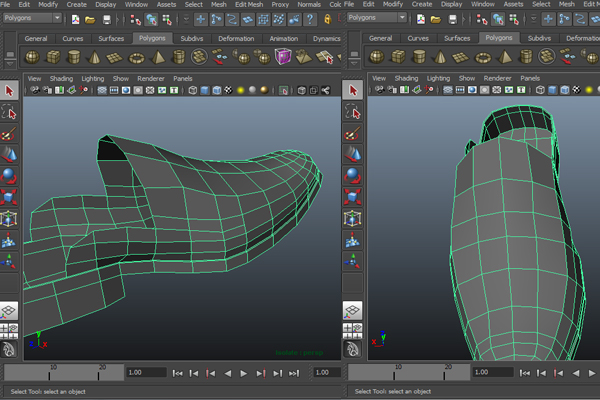This screenshot has height=400, width=600.
Task: Toggle the selection lock icon in left window
Action: pos(328,19)
